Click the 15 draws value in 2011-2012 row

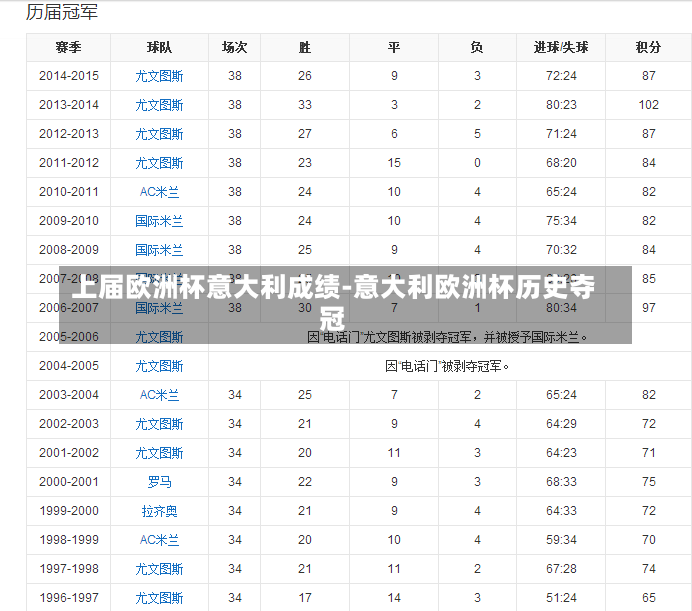(x=394, y=163)
